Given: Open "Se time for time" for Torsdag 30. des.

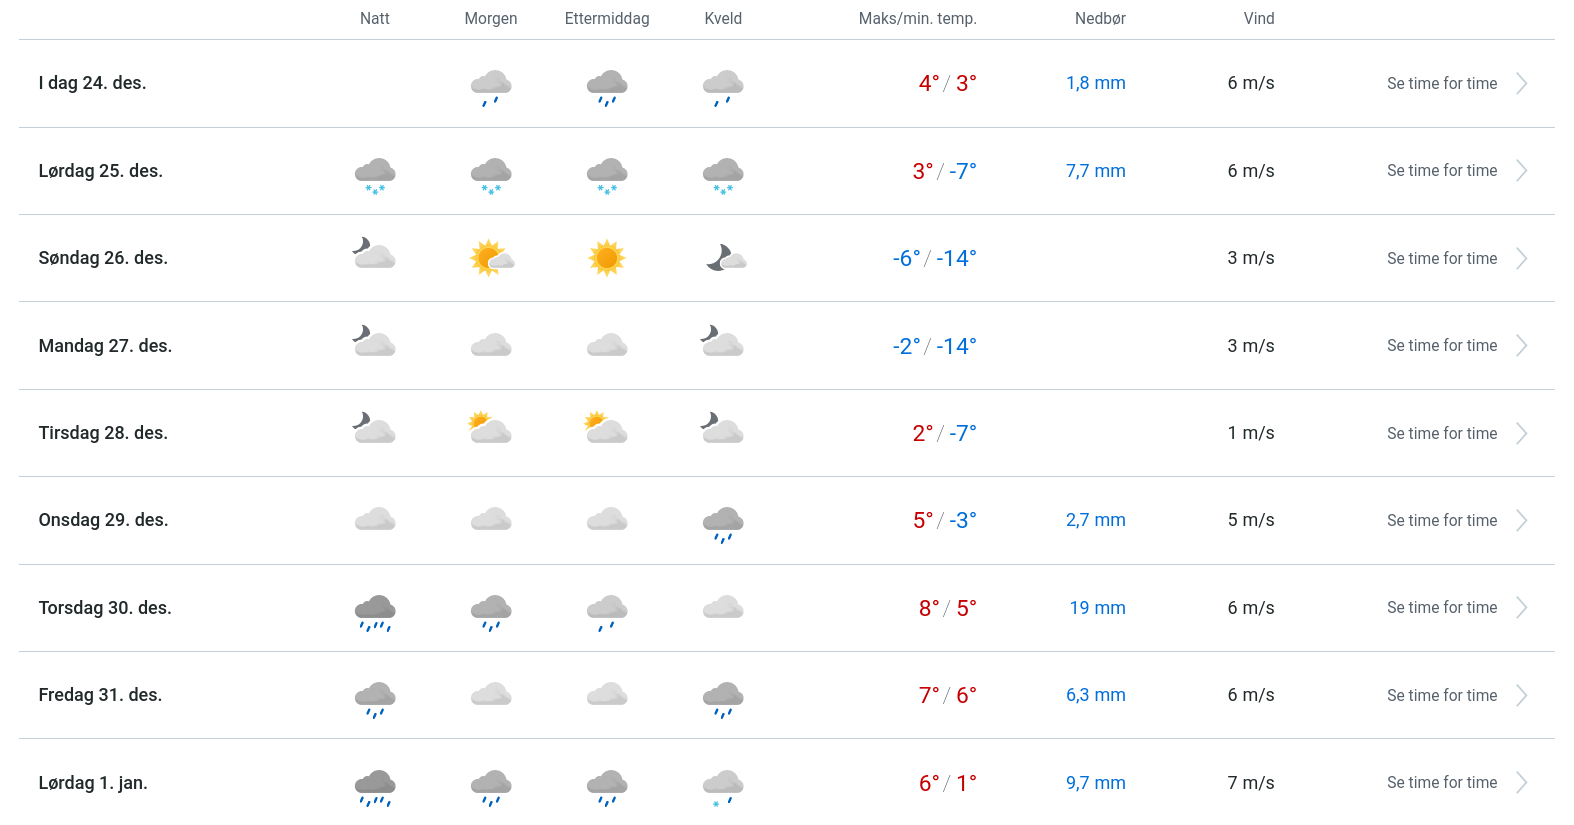Looking at the screenshot, I should (x=1441, y=608).
